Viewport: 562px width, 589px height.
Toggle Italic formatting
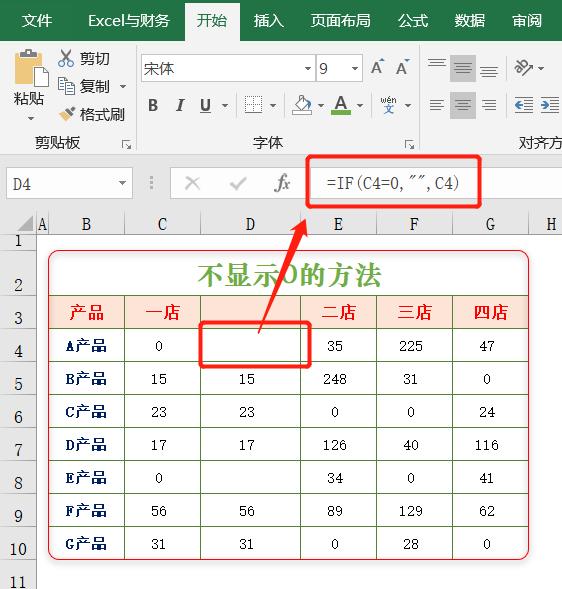pos(180,105)
